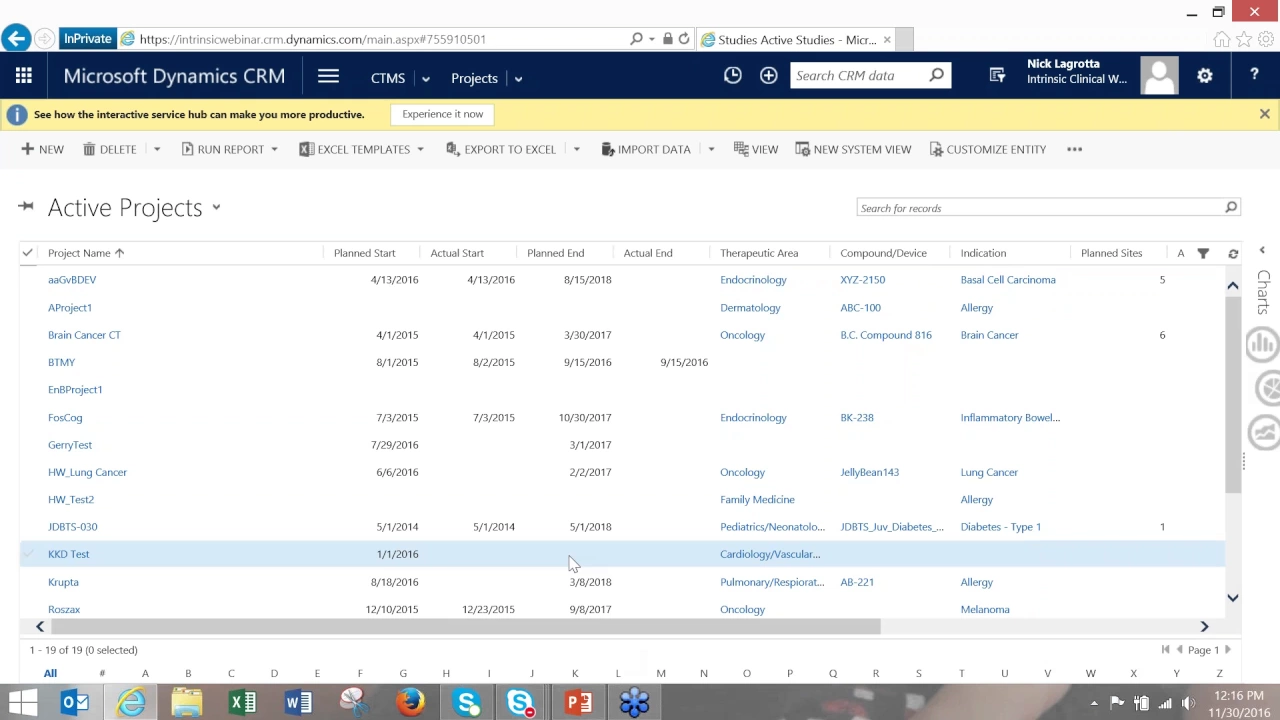This screenshot has height=720, width=1280.
Task: Select the All alphabet filter
Action: point(50,673)
